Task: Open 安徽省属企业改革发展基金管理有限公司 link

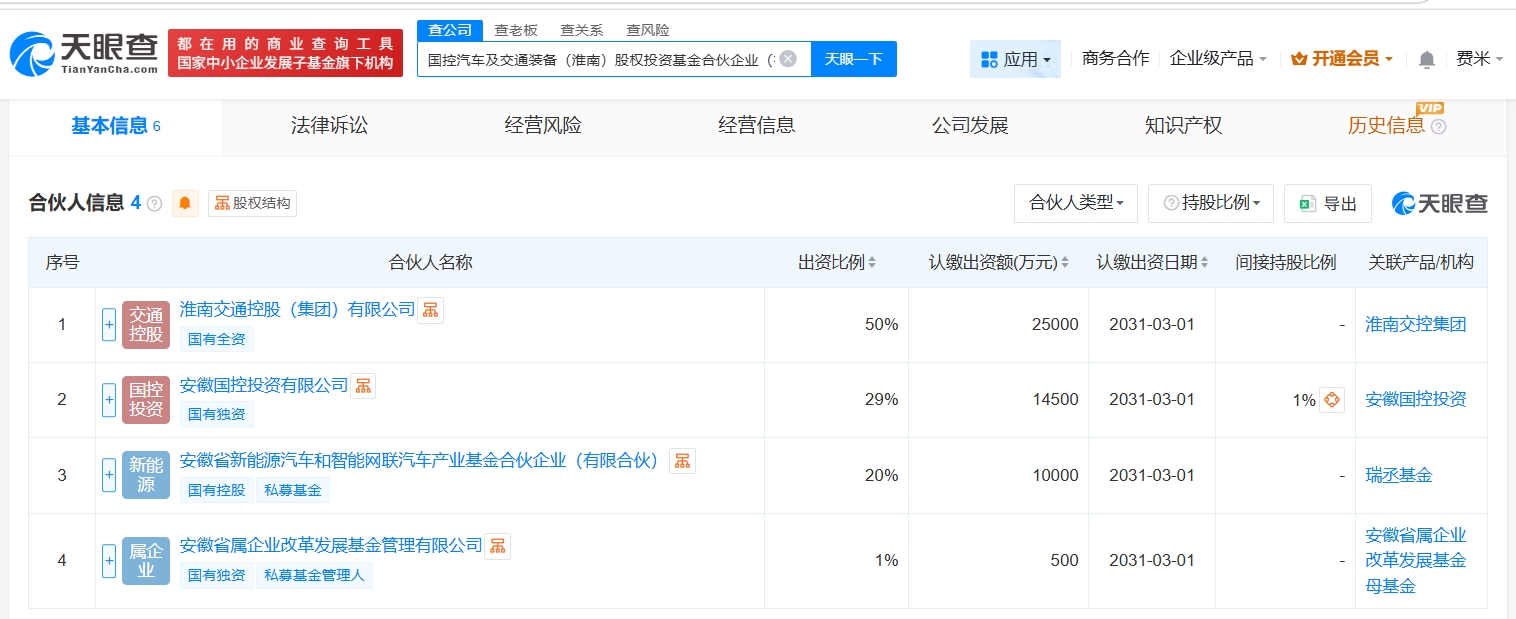Action: (331, 546)
